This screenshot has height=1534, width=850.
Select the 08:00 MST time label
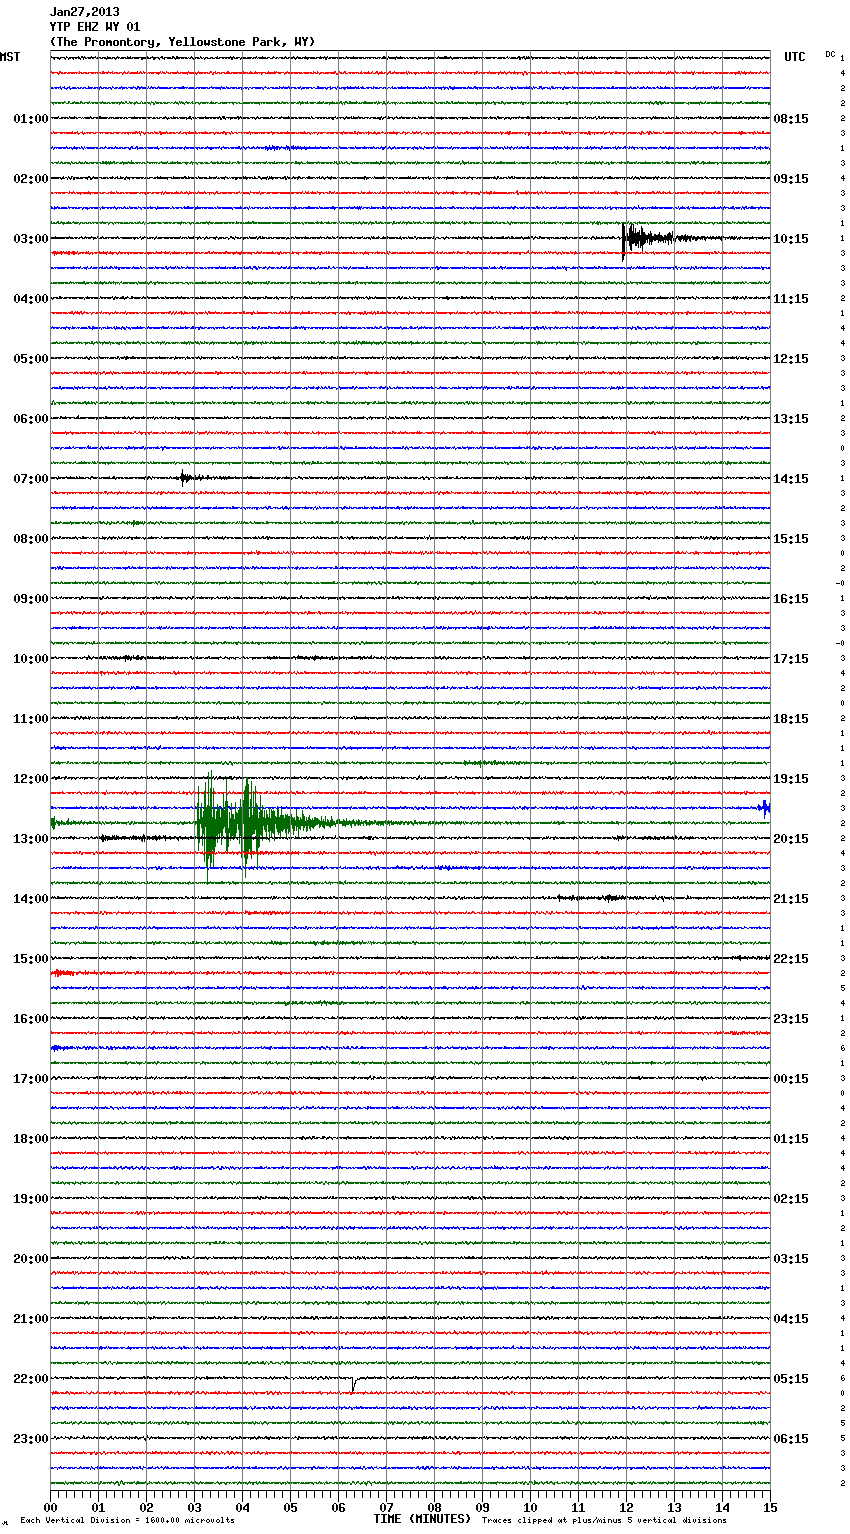(30, 539)
